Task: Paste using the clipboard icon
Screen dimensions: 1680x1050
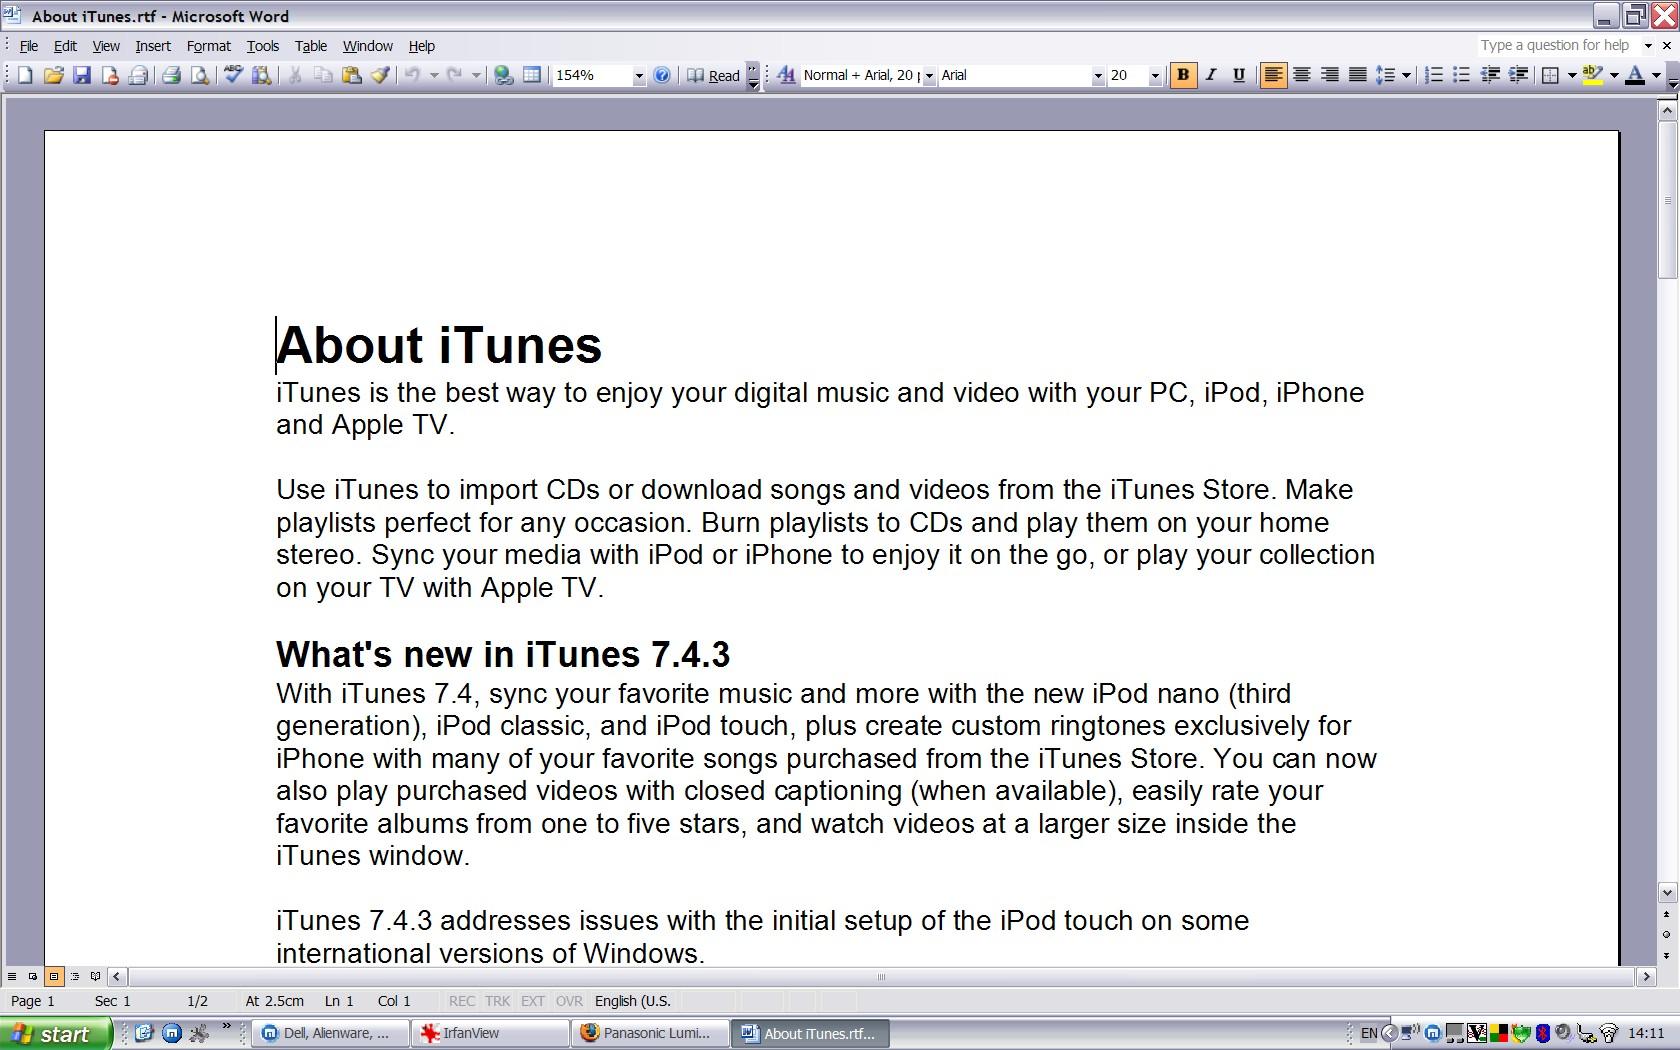Action: [x=351, y=75]
